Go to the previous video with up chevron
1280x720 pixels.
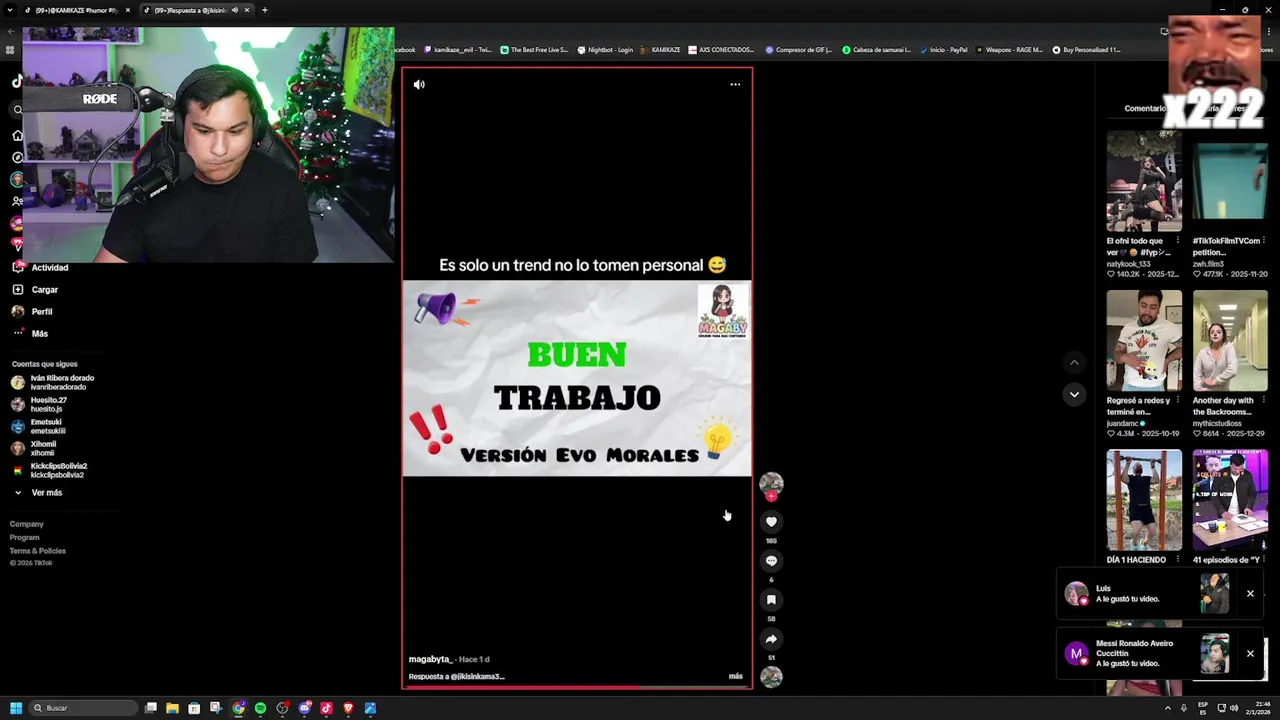click(1074, 362)
